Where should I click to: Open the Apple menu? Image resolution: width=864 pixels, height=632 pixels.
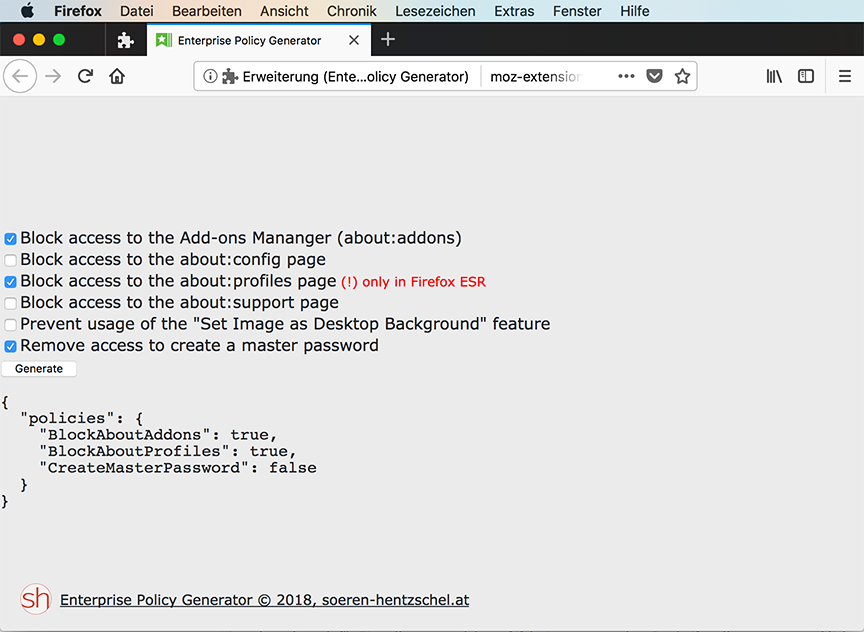pyautogui.click(x=28, y=10)
